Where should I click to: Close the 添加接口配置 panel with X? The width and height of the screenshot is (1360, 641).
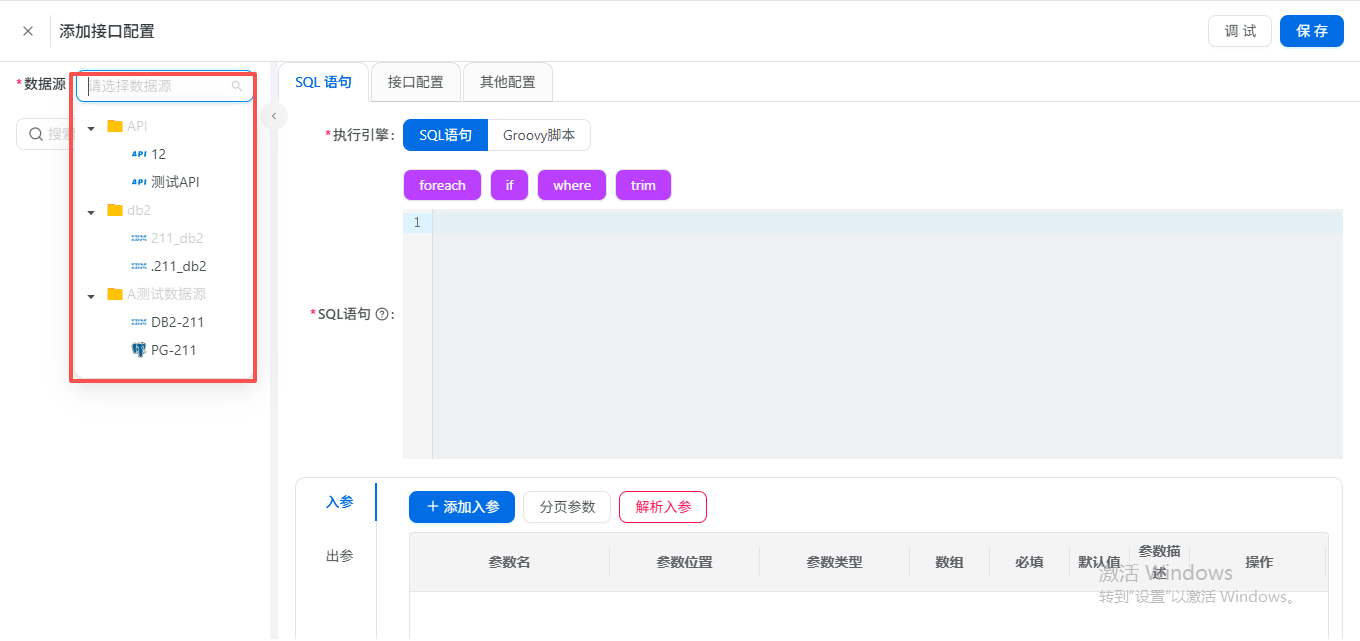28,31
